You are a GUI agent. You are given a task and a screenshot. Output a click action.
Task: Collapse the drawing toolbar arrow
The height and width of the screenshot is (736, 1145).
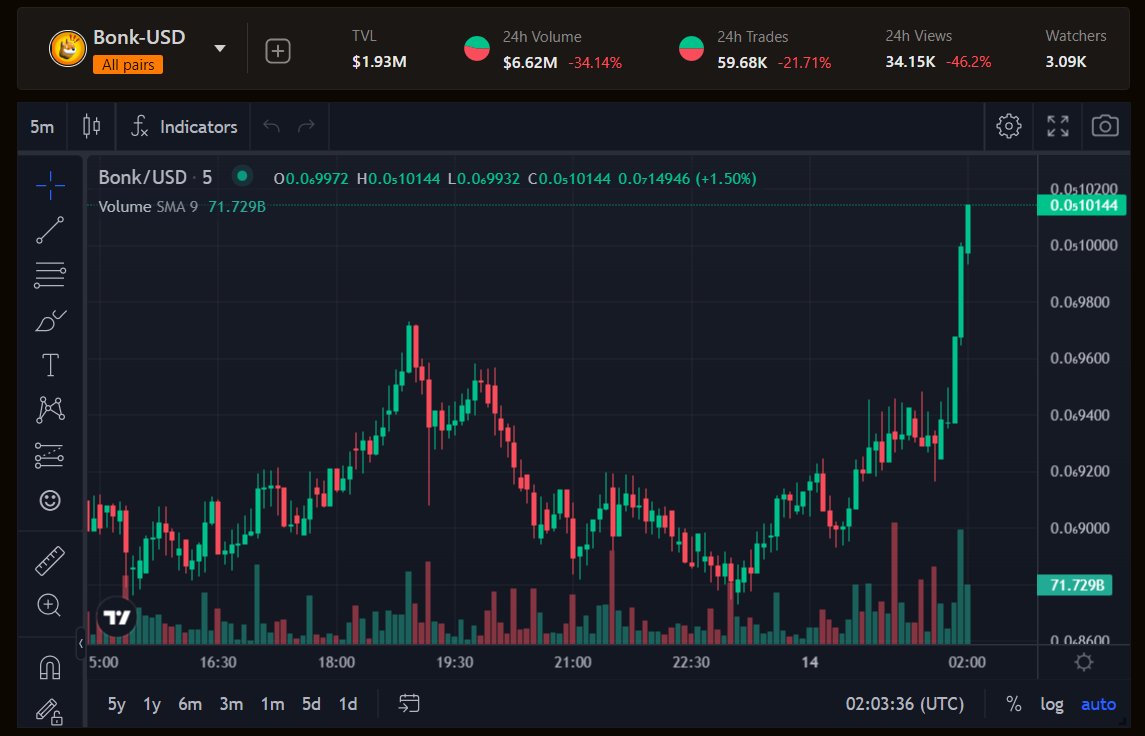pos(80,643)
